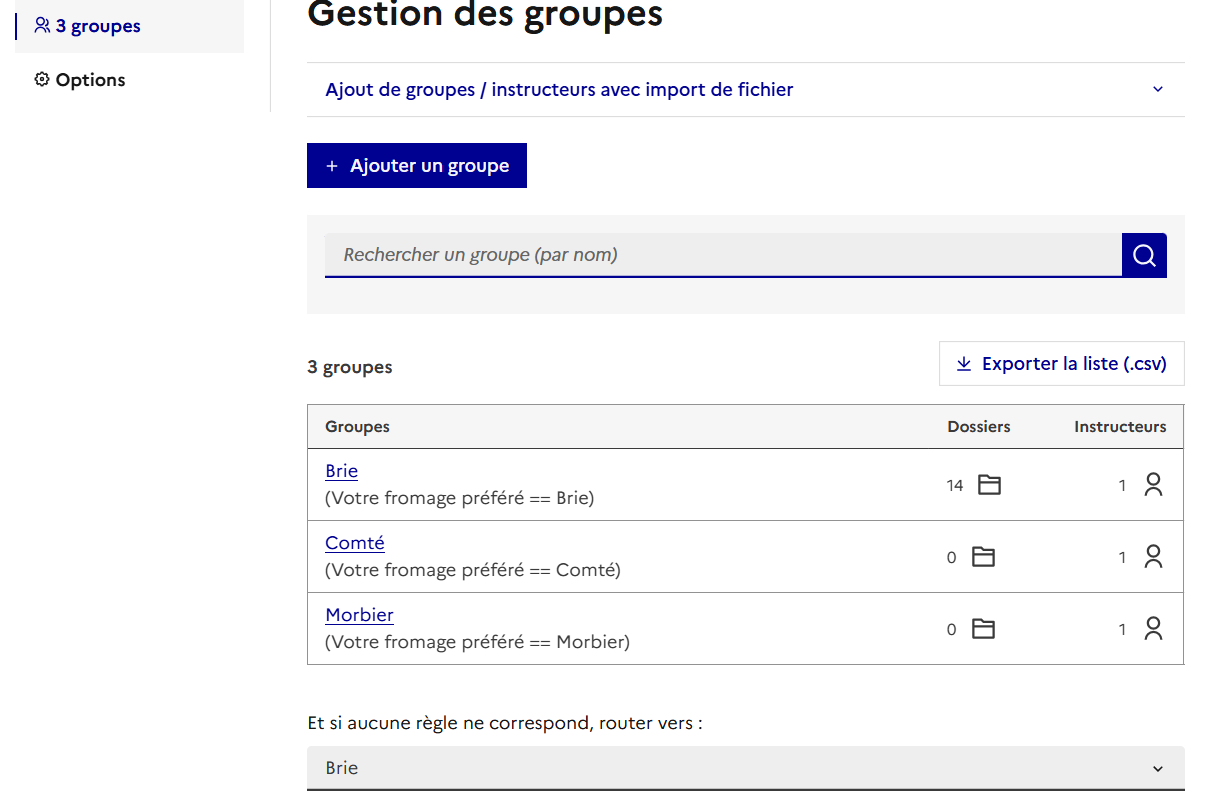The width and height of the screenshot is (1232, 808).
Task: Open the Brie group link
Action: (x=341, y=471)
